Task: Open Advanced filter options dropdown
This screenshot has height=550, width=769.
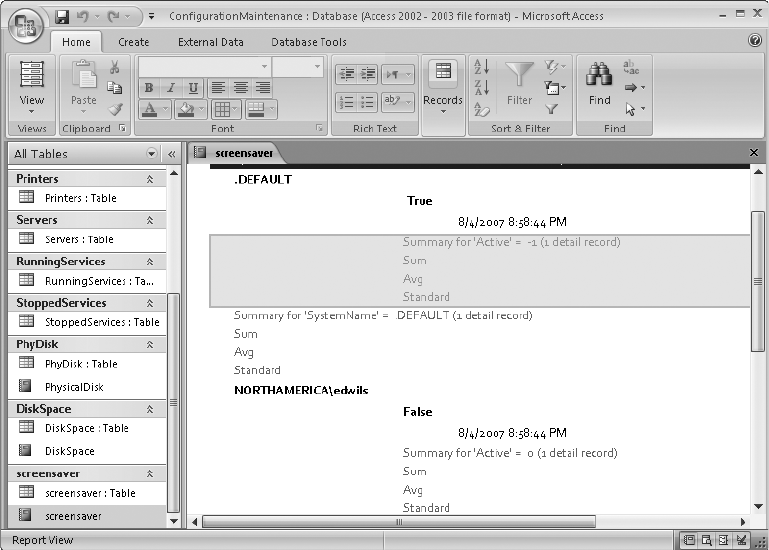Action: tap(555, 88)
